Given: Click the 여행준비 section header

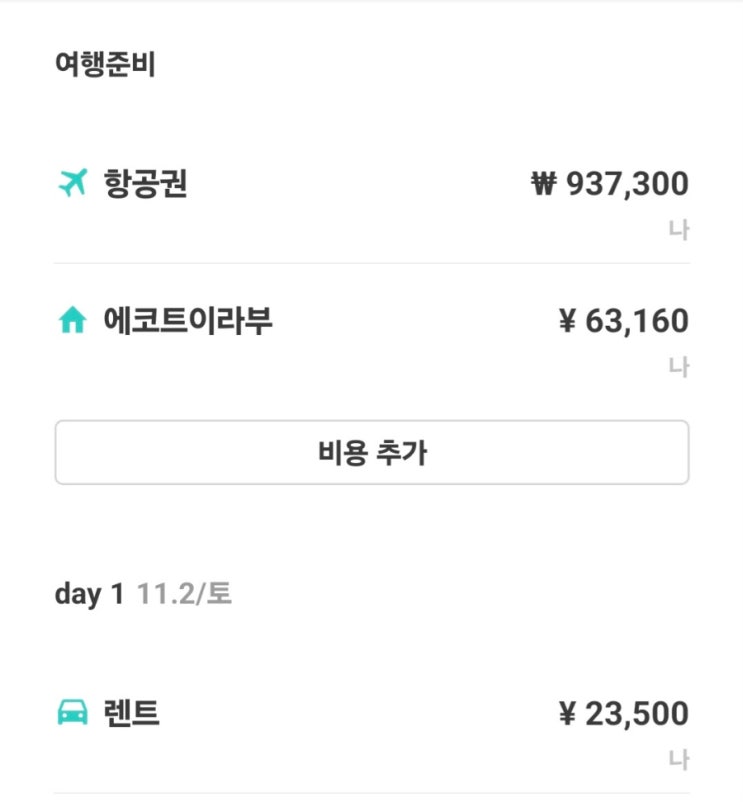Looking at the screenshot, I should 105,65.
